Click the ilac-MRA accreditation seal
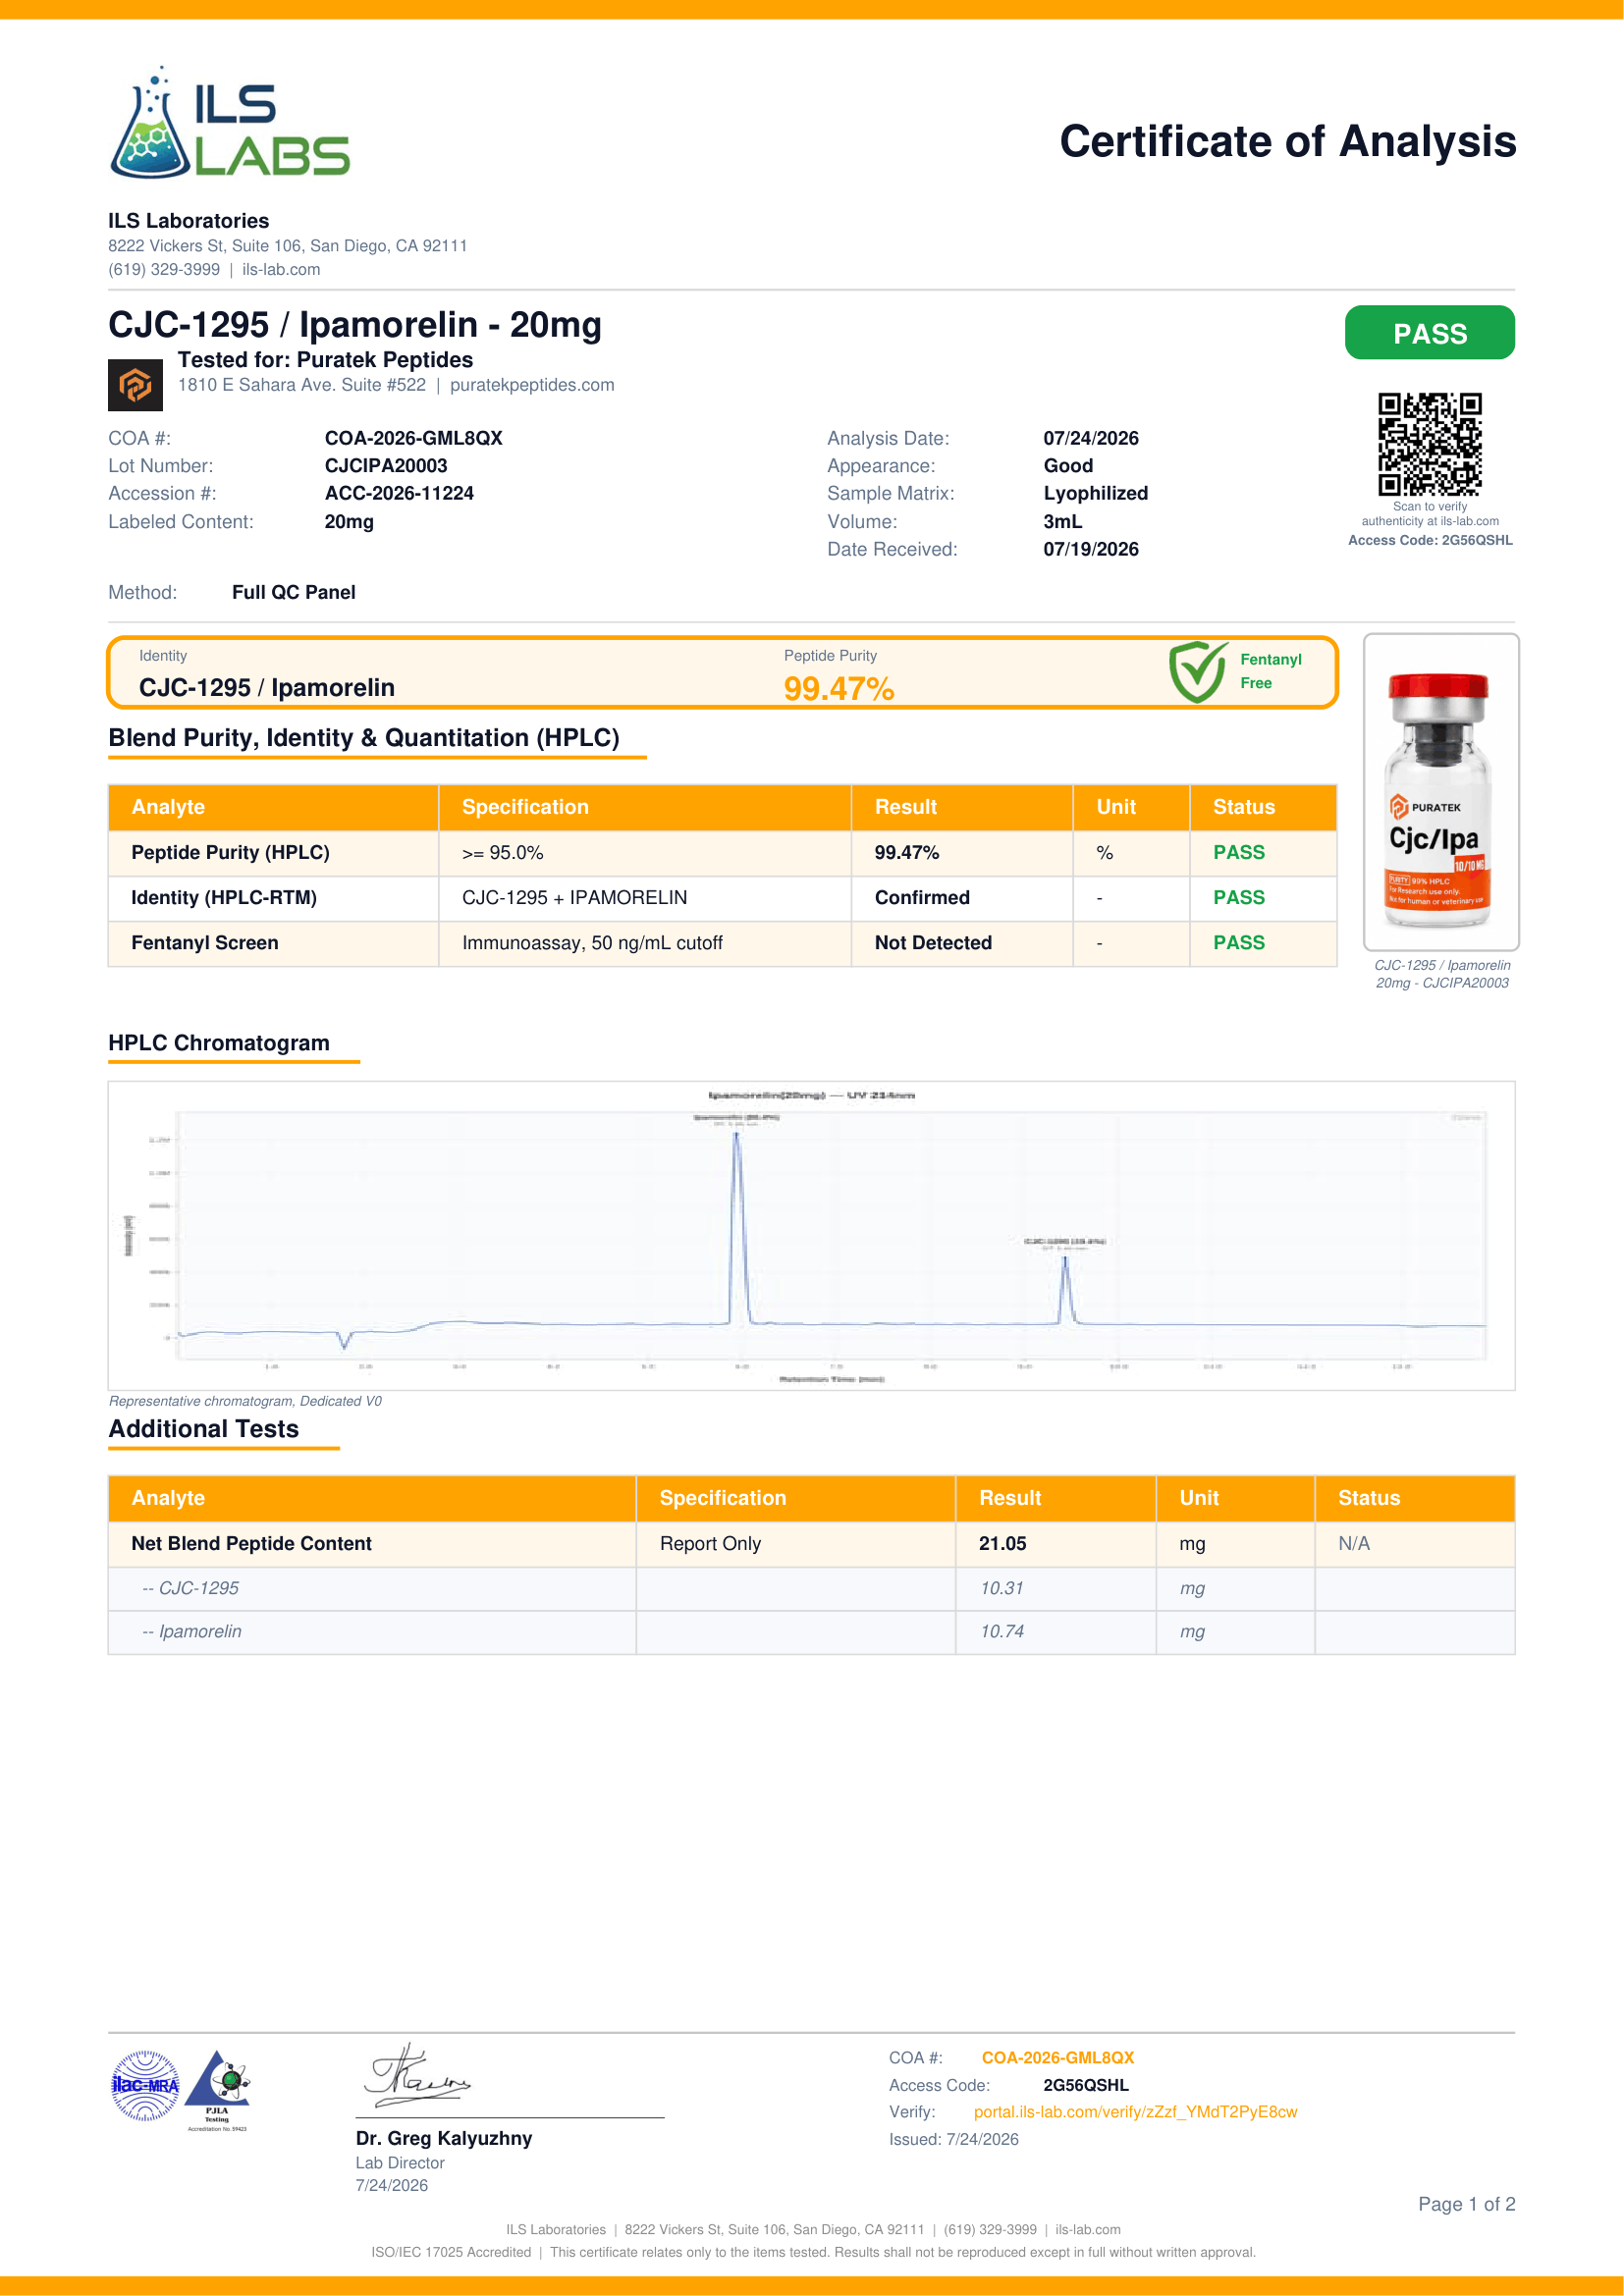 [x=145, y=2085]
